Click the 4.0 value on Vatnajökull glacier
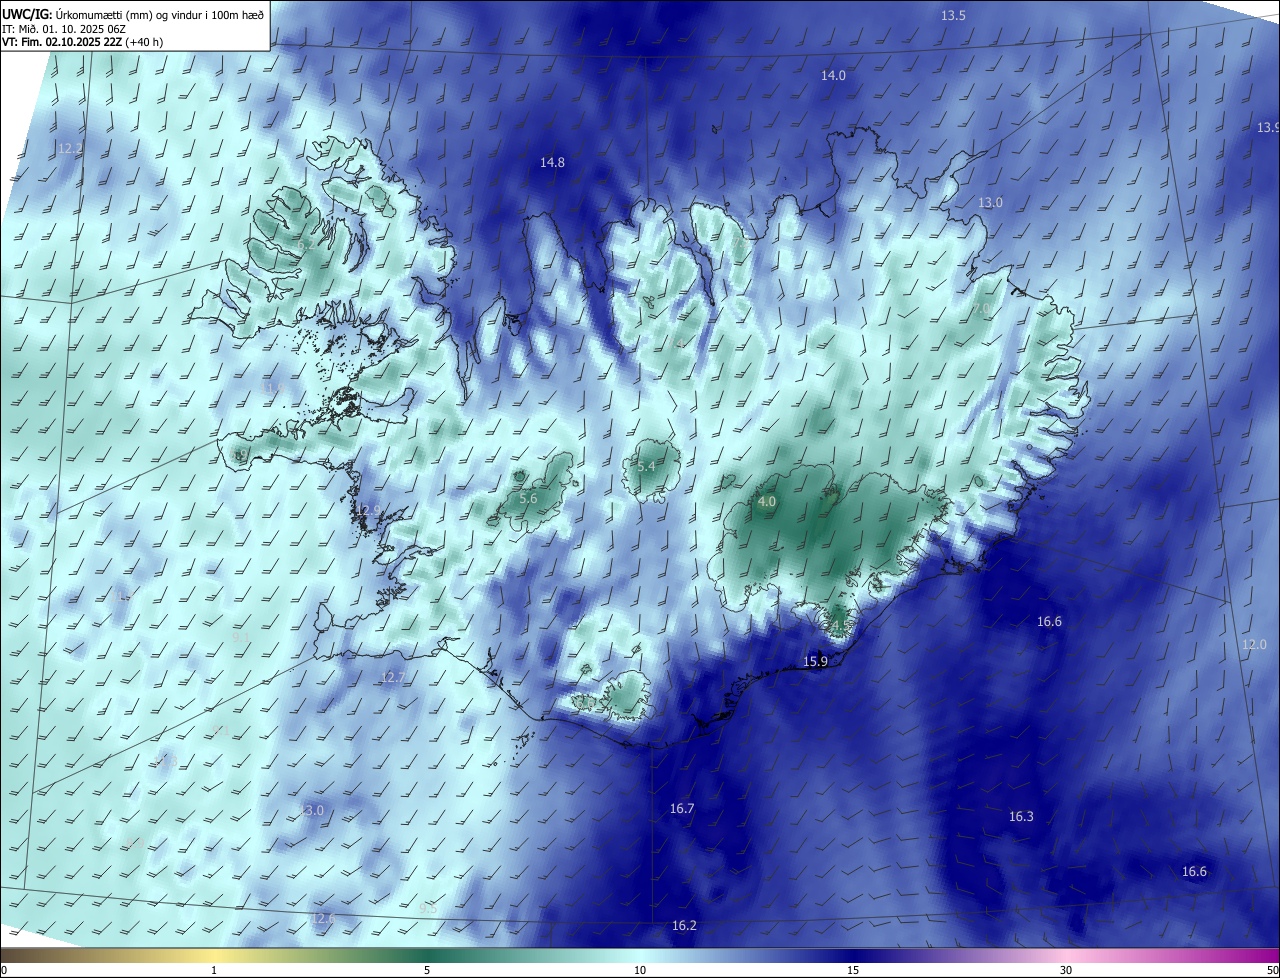 [767, 501]
